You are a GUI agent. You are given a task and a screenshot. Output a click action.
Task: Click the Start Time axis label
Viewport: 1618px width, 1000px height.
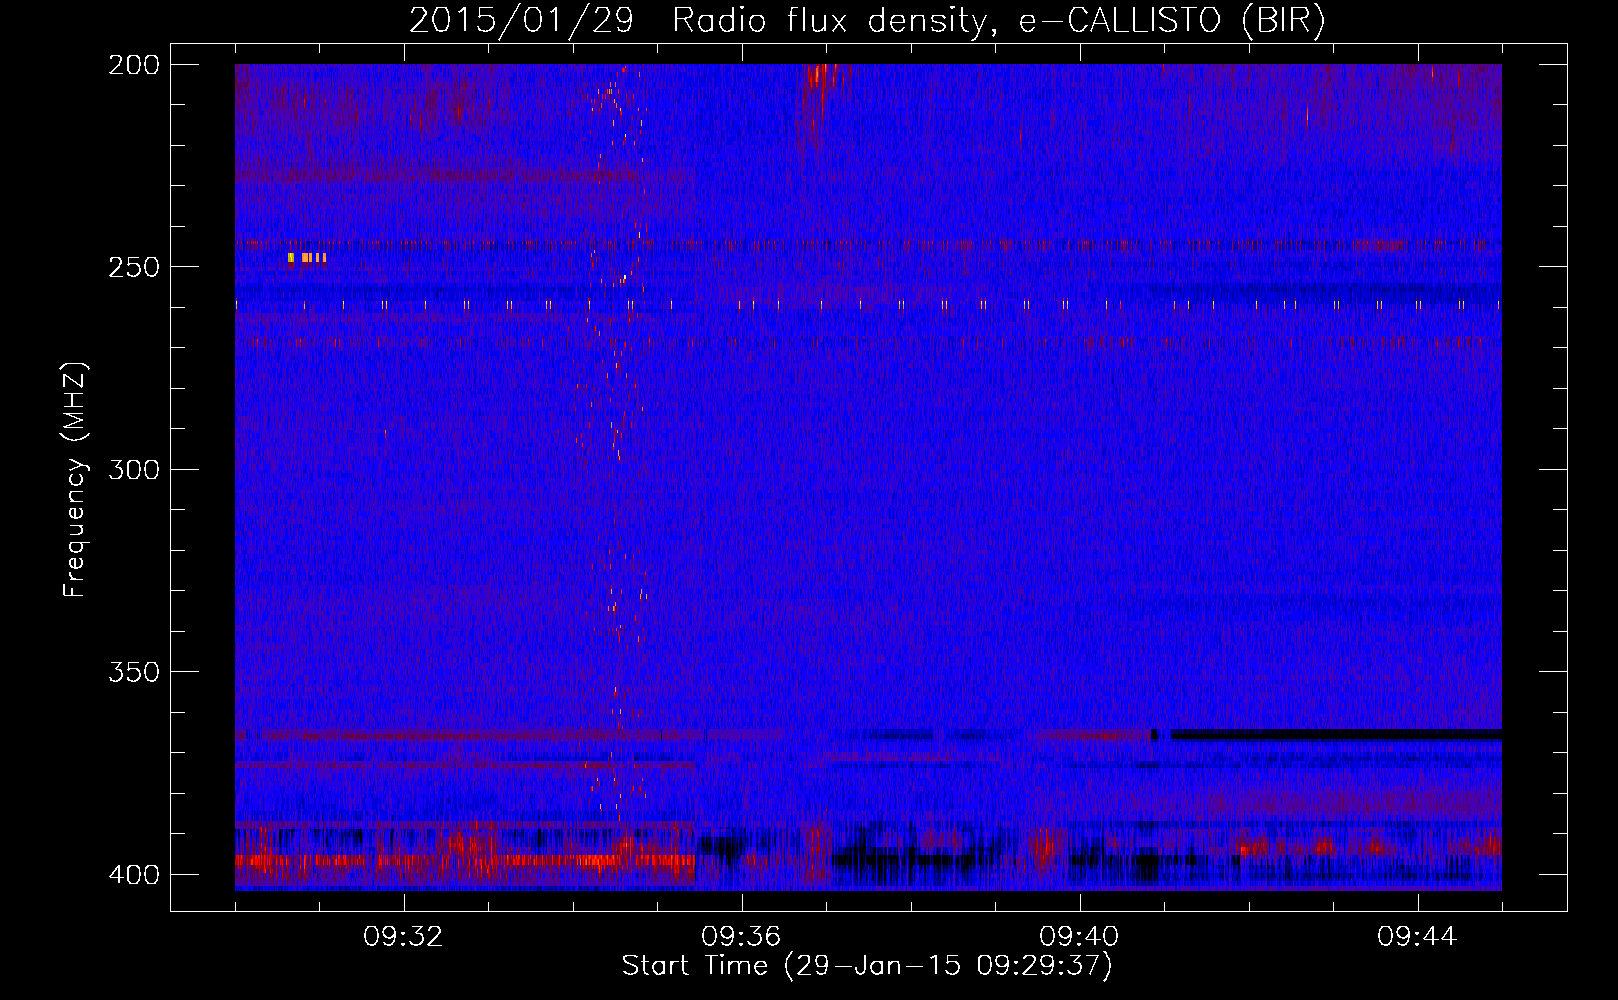[x=867, y=966]
